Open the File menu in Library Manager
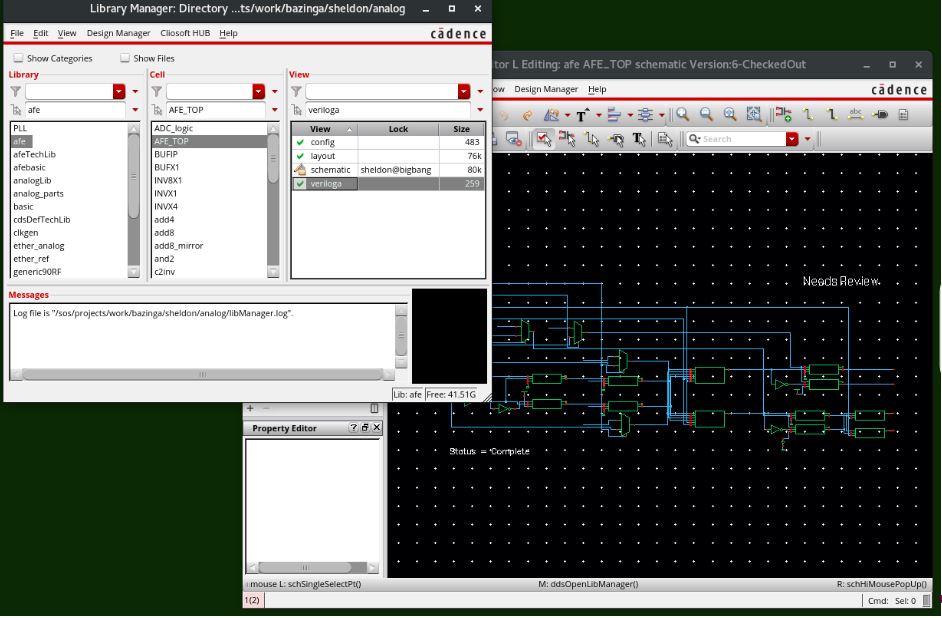The width and height of the screenshot is (942, 618). (x=17, y=33)
